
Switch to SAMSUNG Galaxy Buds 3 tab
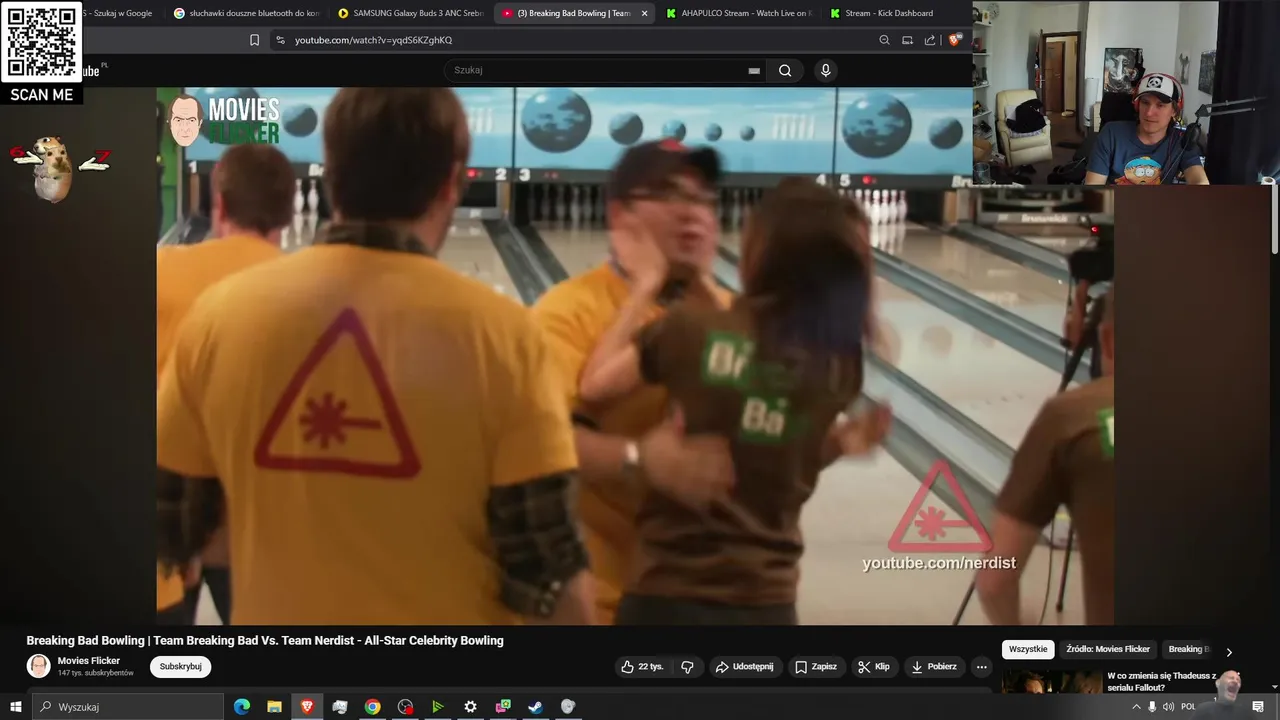[410, 13]
